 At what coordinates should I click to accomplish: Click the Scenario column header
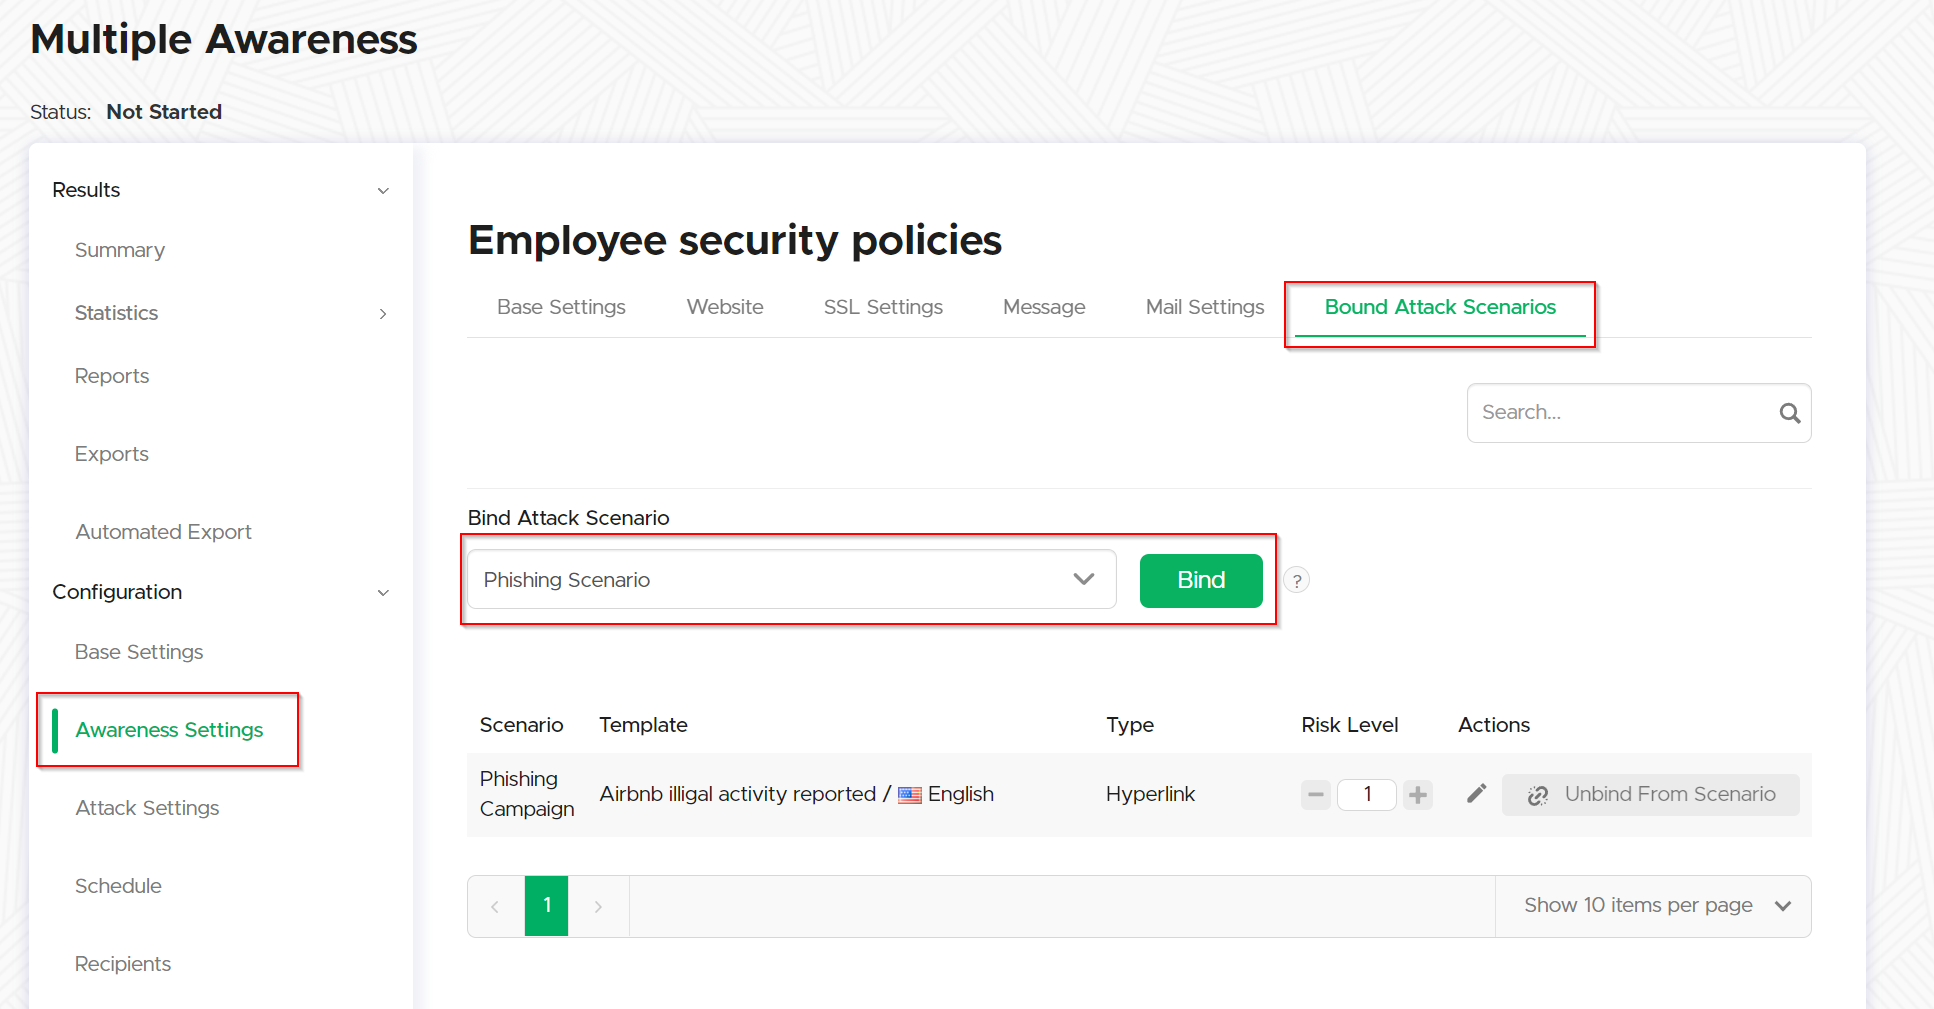(521, 725)
